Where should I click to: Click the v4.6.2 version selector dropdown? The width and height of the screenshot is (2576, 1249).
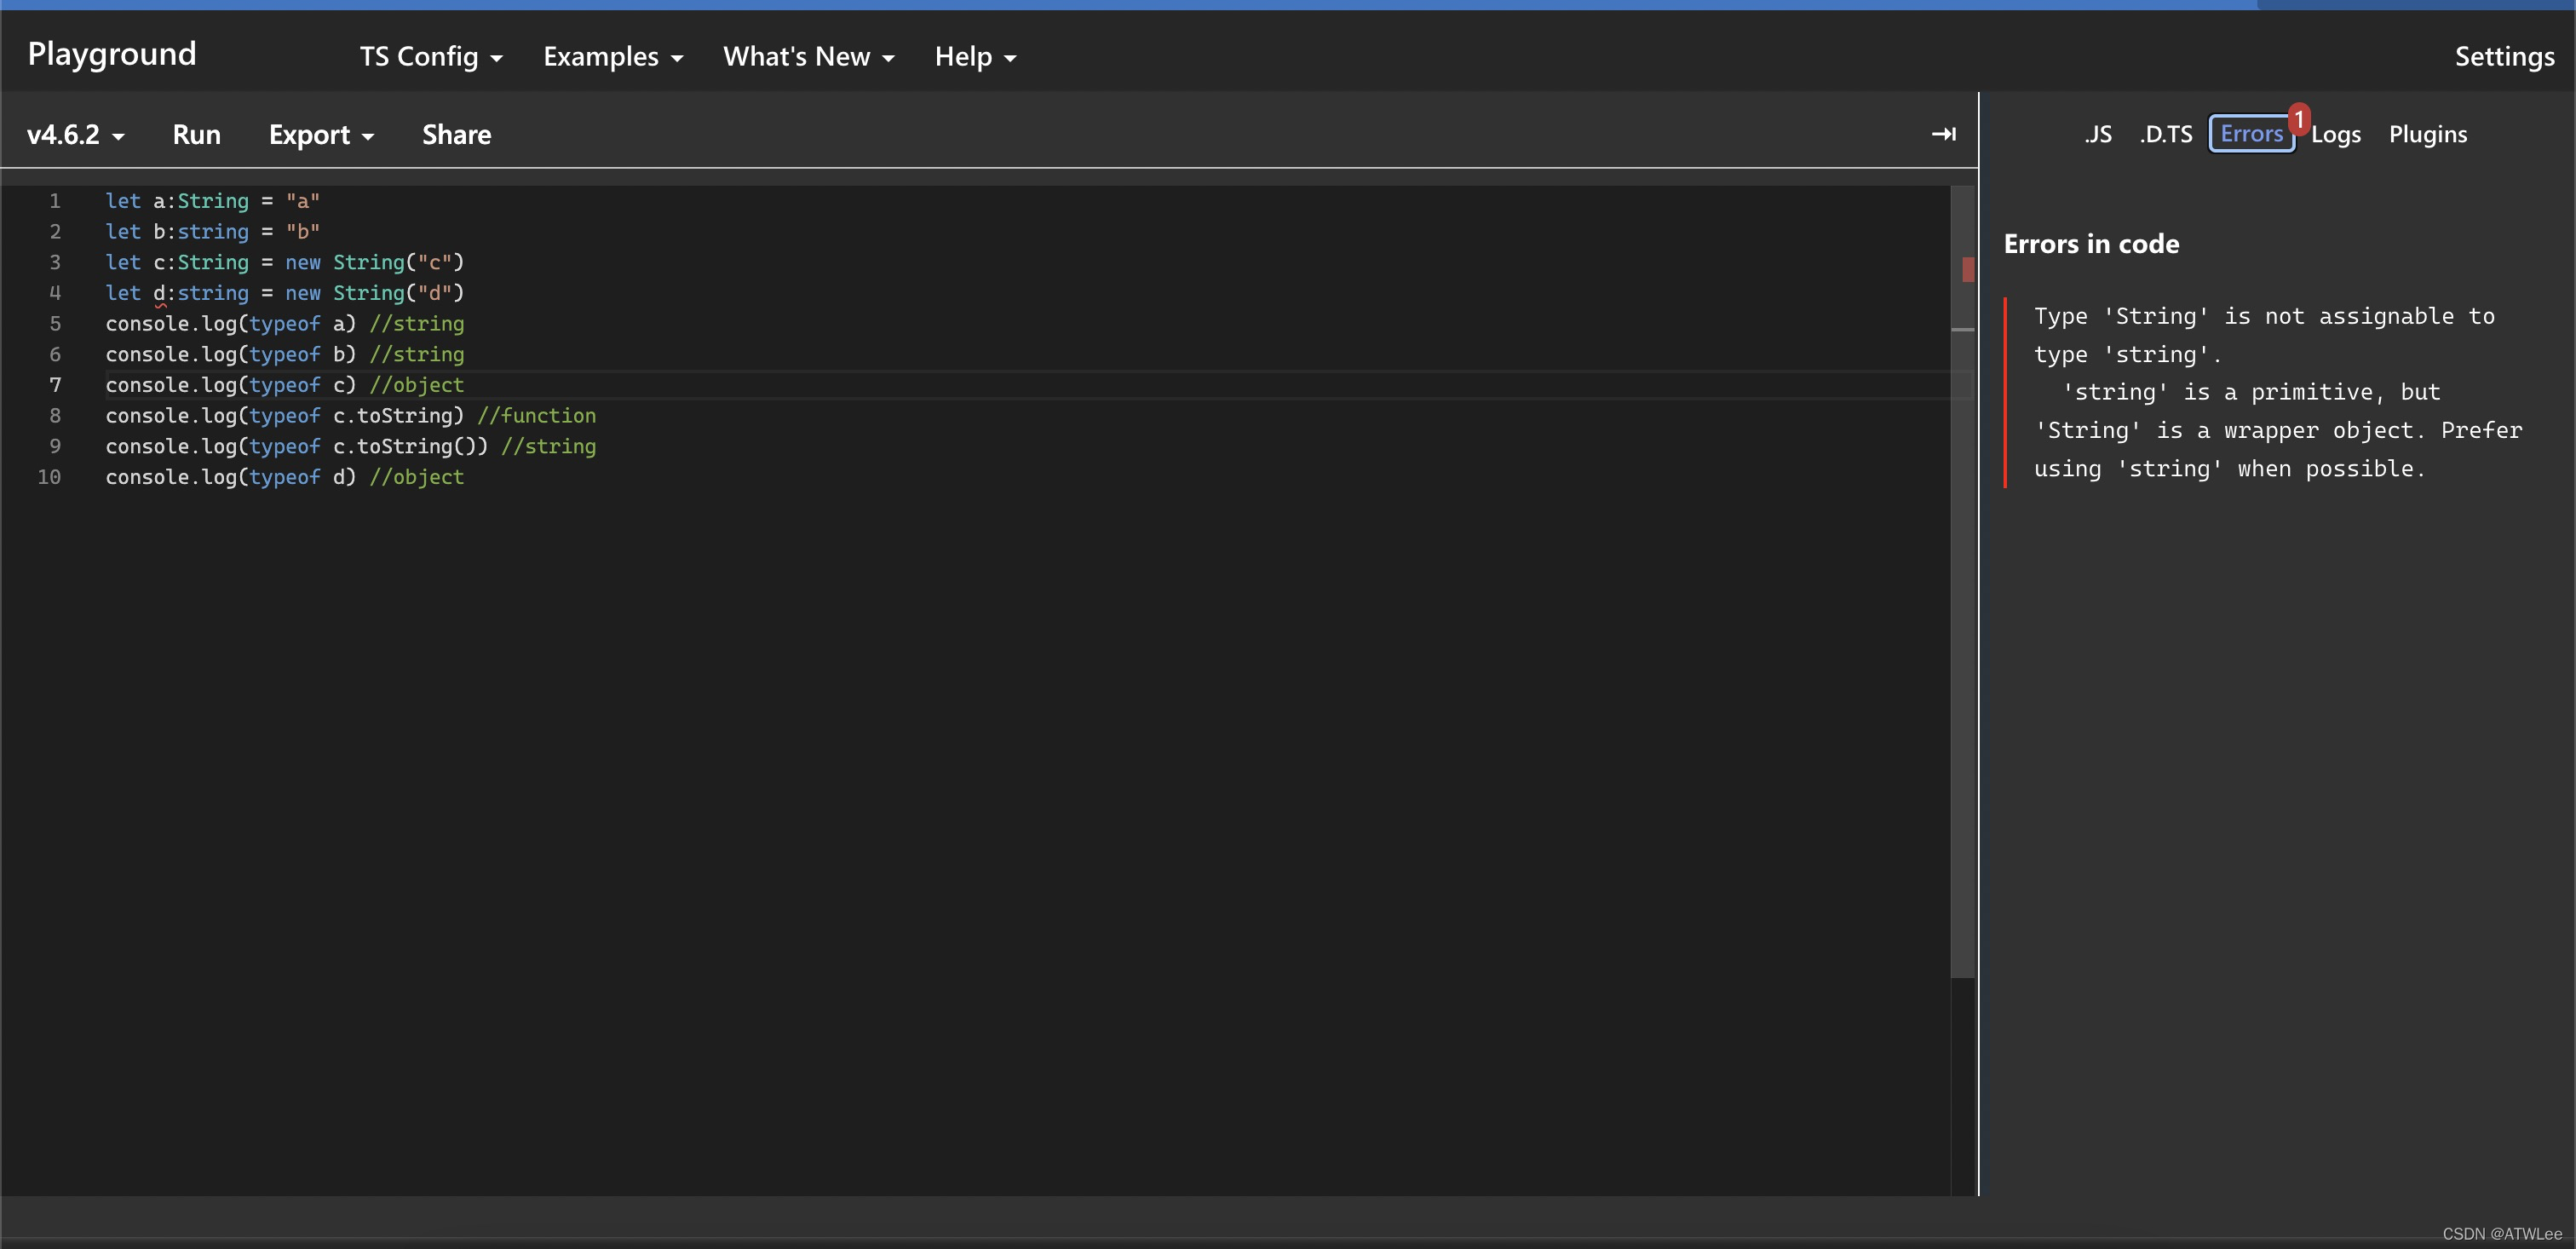click(76, 133)
